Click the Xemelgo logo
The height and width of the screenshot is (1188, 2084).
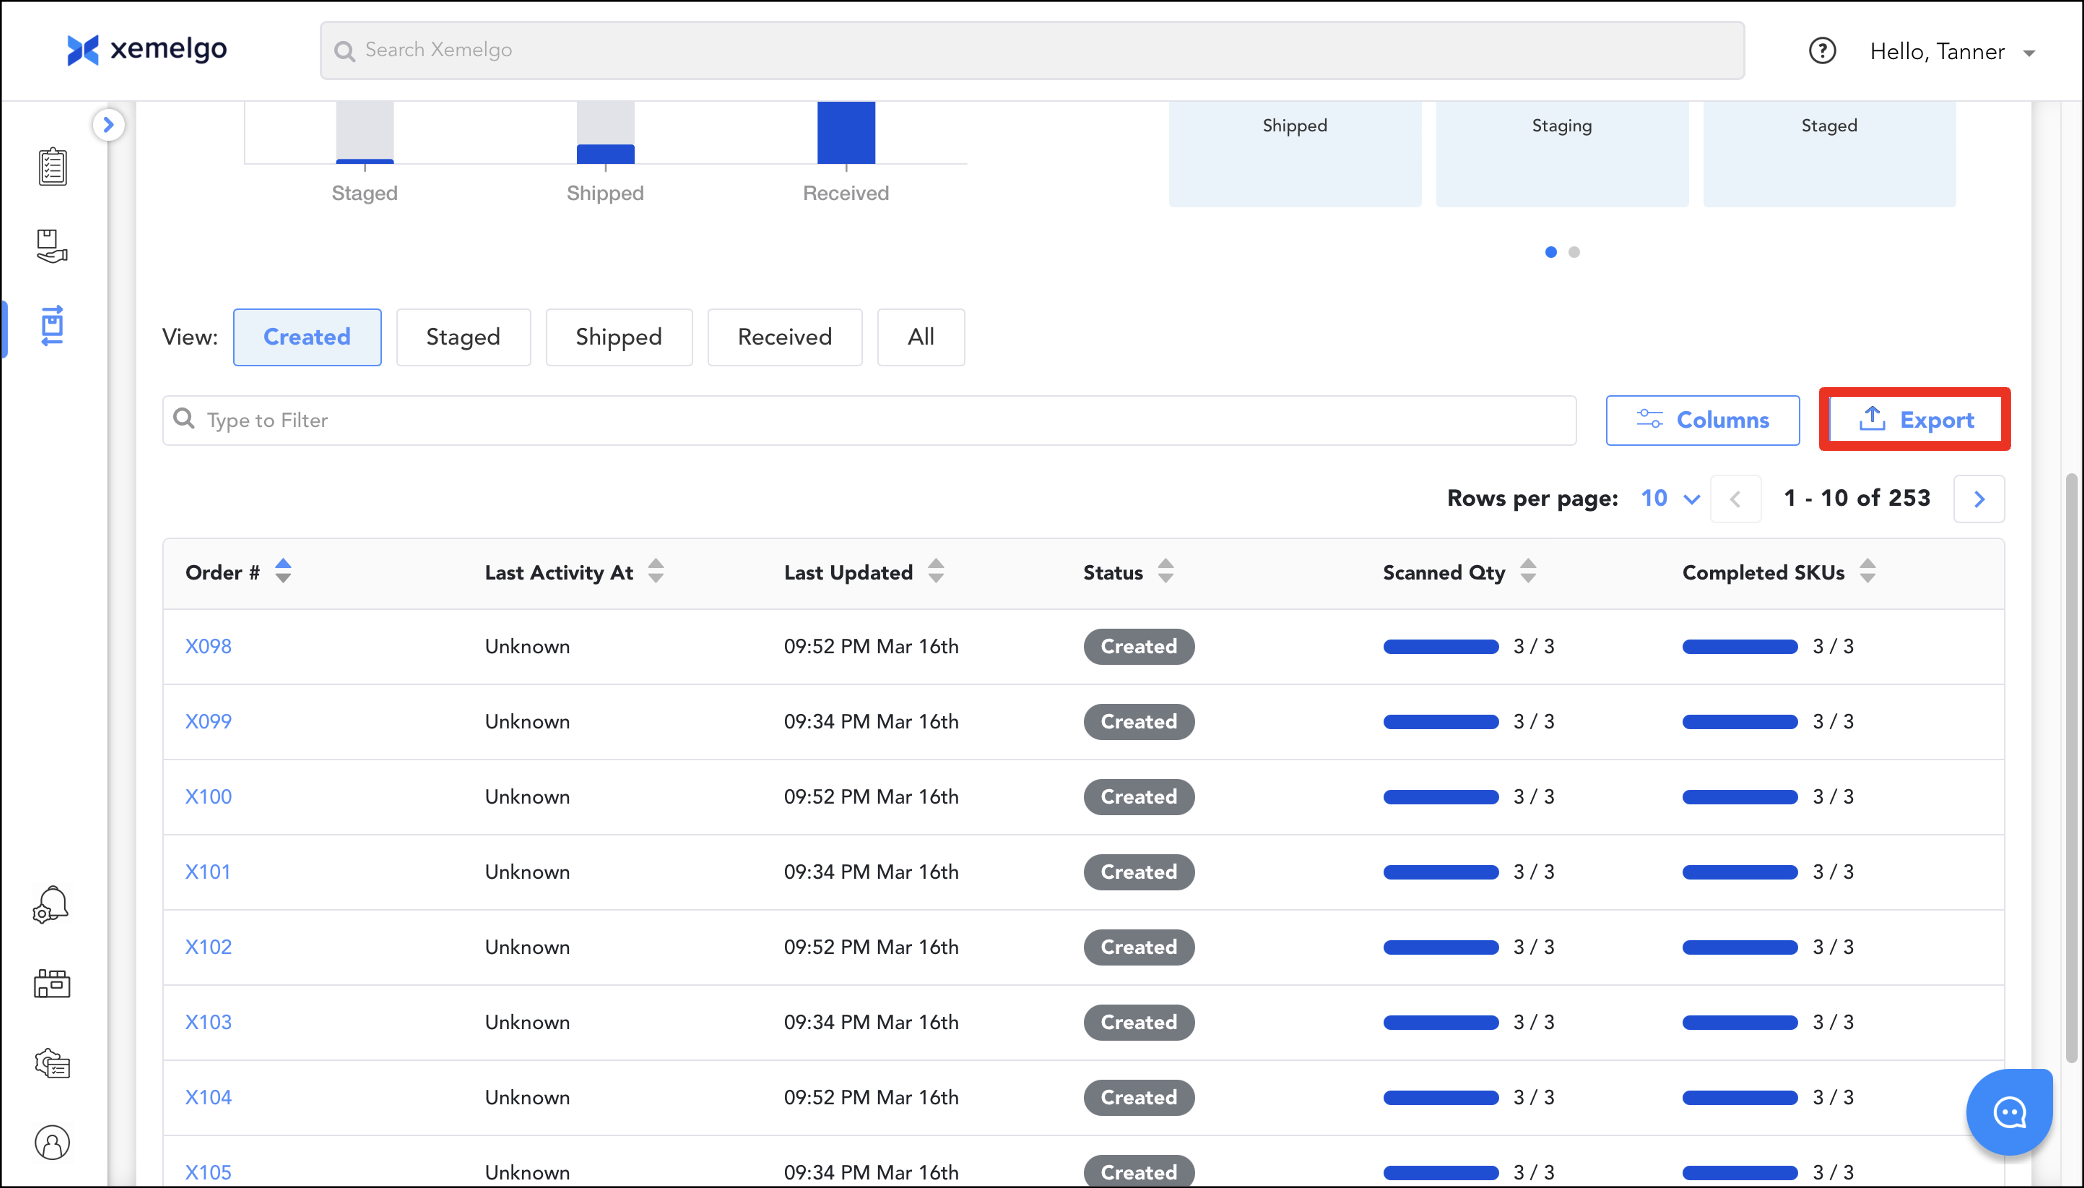tap(147, 49)
